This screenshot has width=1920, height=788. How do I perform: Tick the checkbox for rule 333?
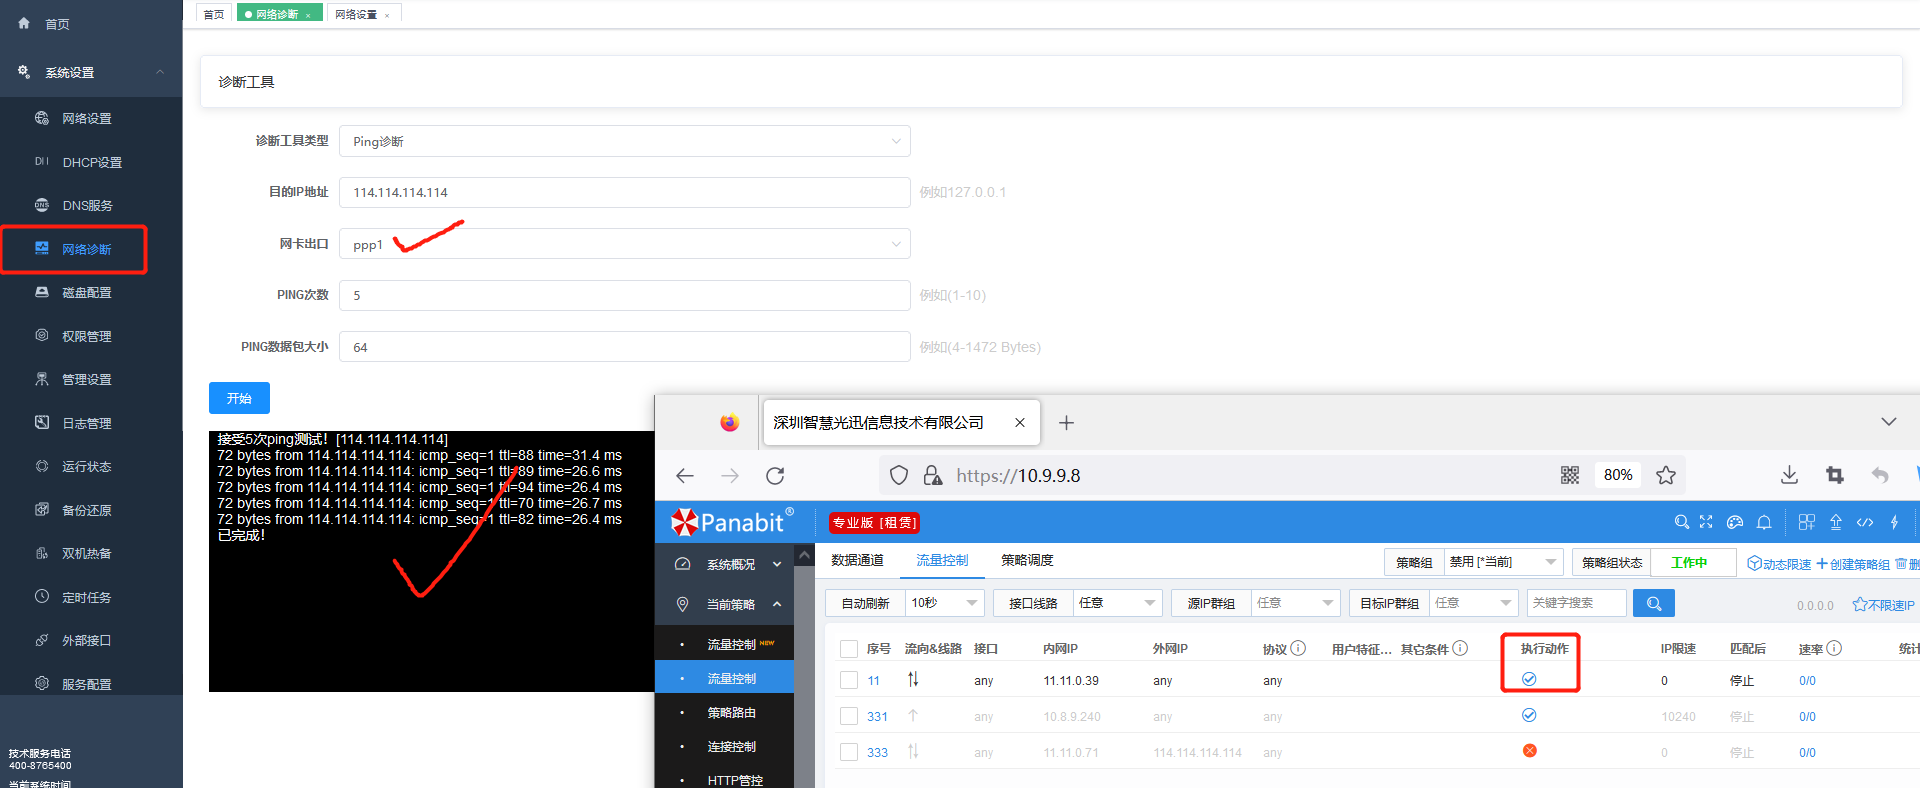point(849,752)
